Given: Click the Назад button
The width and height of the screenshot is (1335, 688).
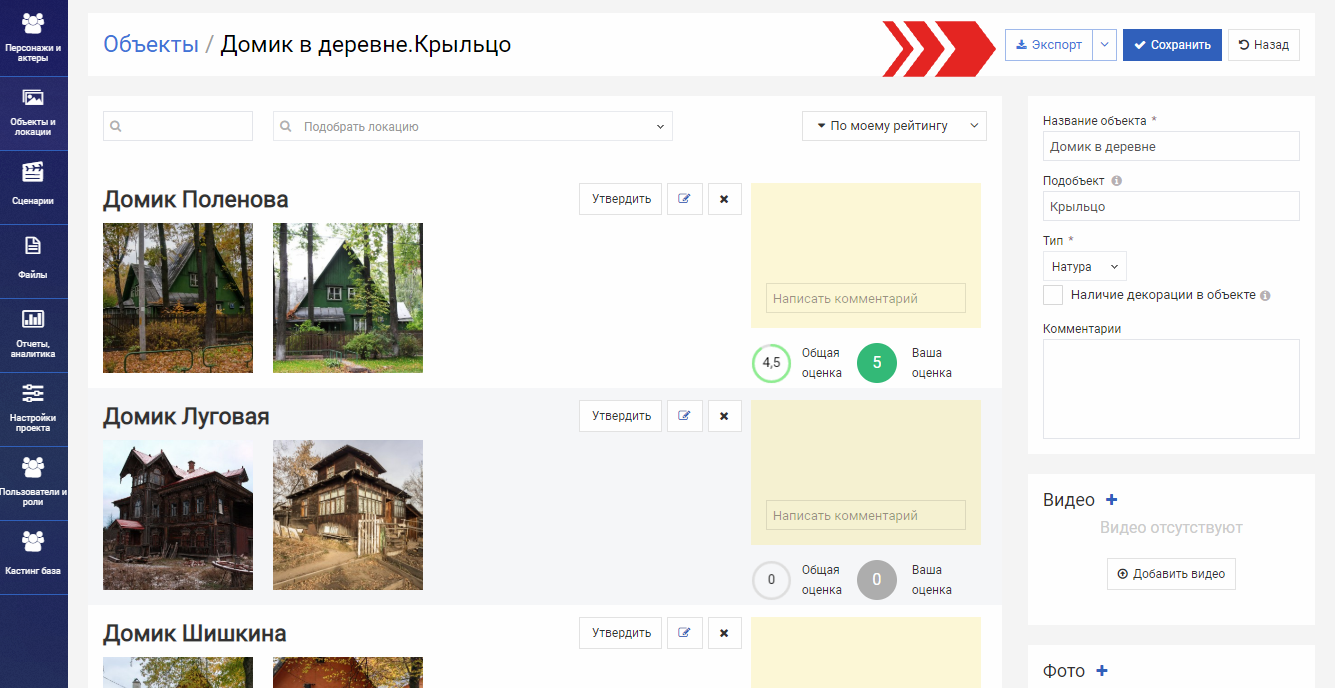Looking at the screenshot, I should (x=1264, y=45).
